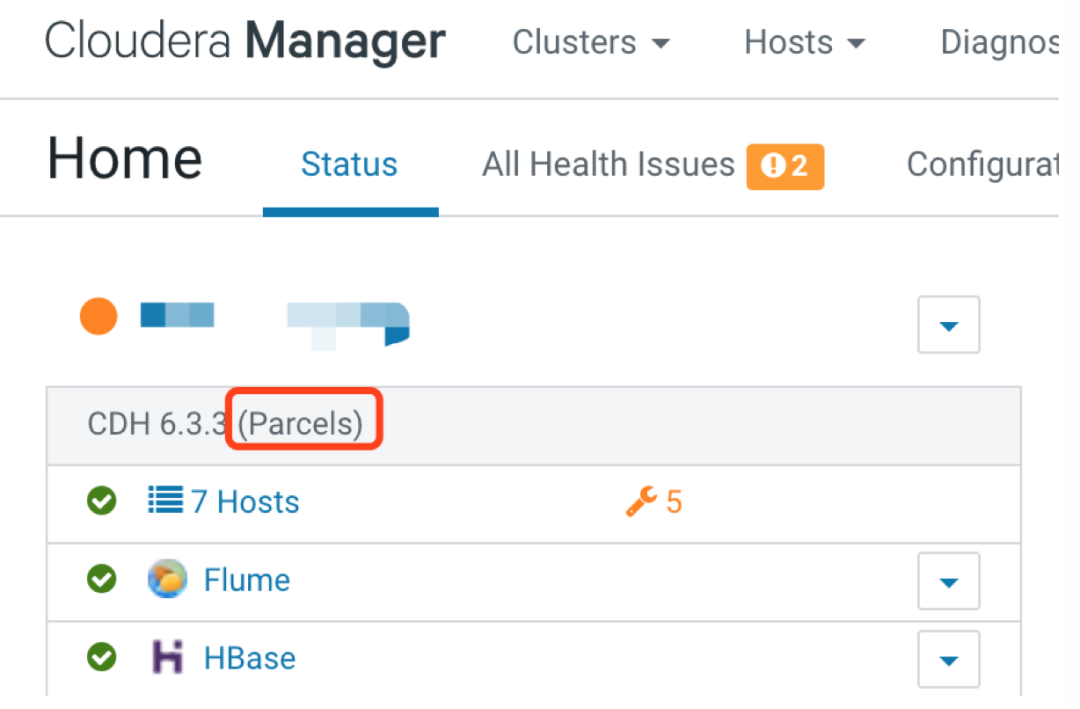This screenshot has width=1080, height=709.
Task: Switch to the Status tab
Action: click(x=349, y=165)
